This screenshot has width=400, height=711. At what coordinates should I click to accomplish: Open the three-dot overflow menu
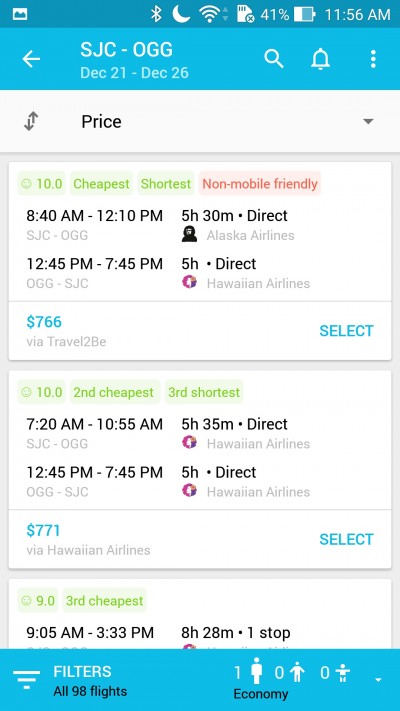coord(373,59)
